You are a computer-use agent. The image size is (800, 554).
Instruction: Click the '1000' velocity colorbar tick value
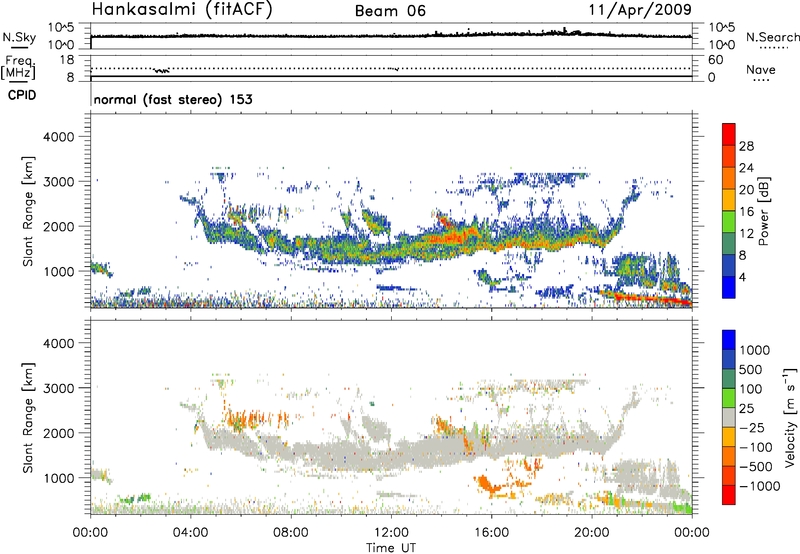point(754,350)
